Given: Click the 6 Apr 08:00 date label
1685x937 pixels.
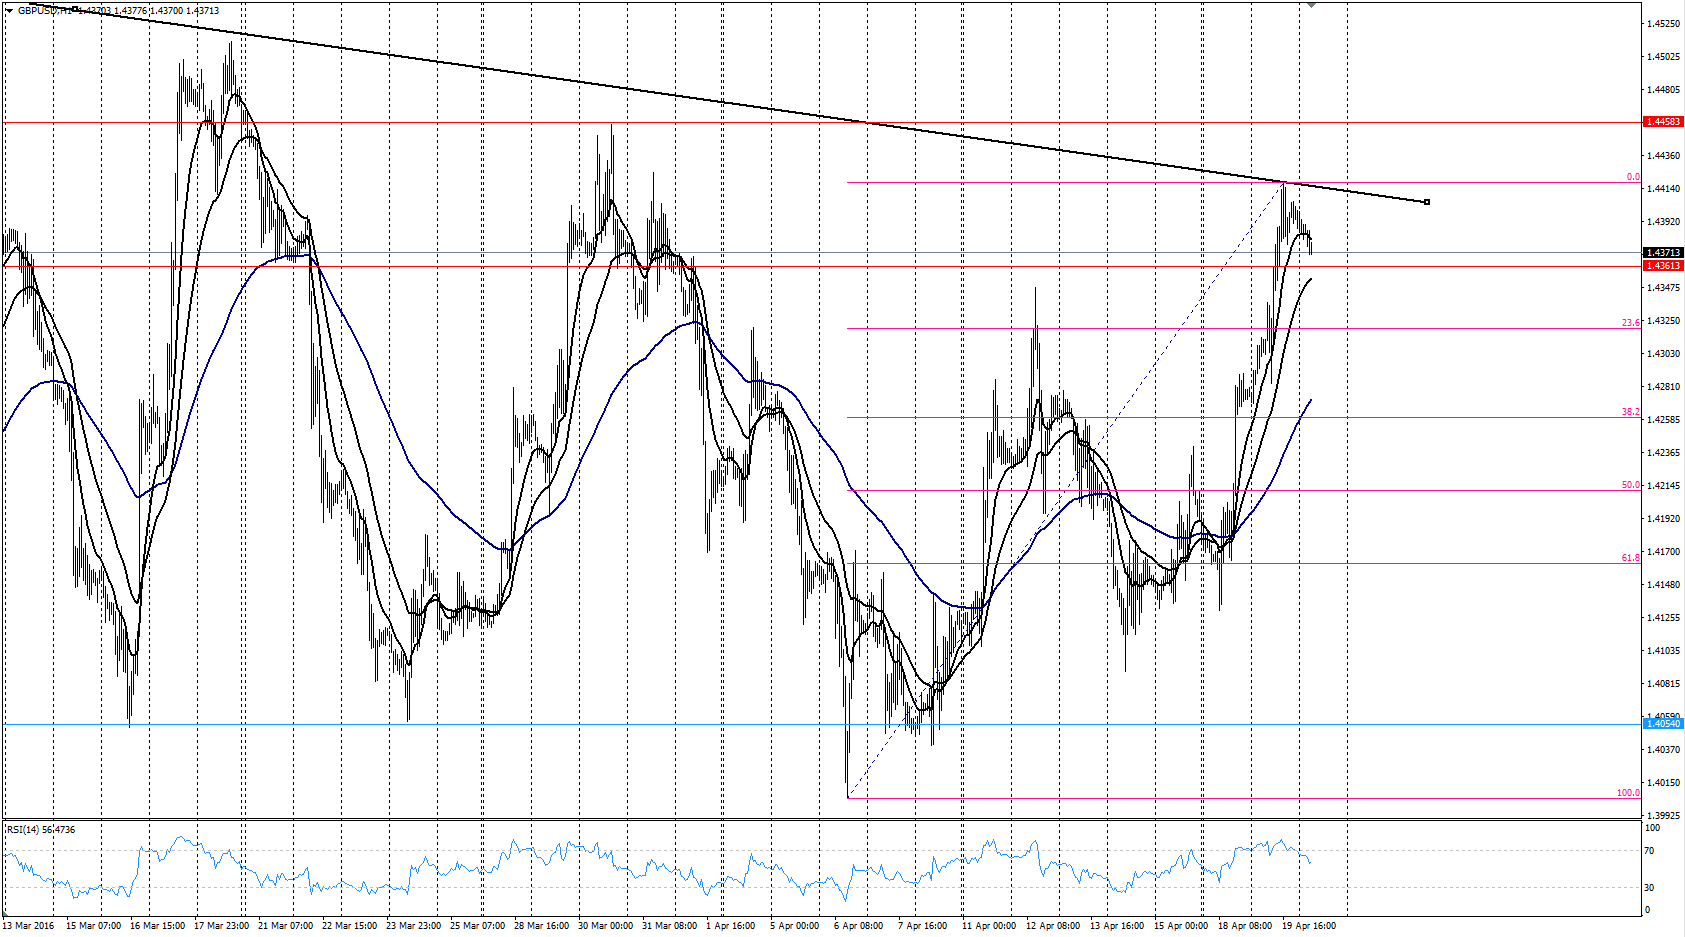Looking at the screenshot, I should click(x=858, y=926).
